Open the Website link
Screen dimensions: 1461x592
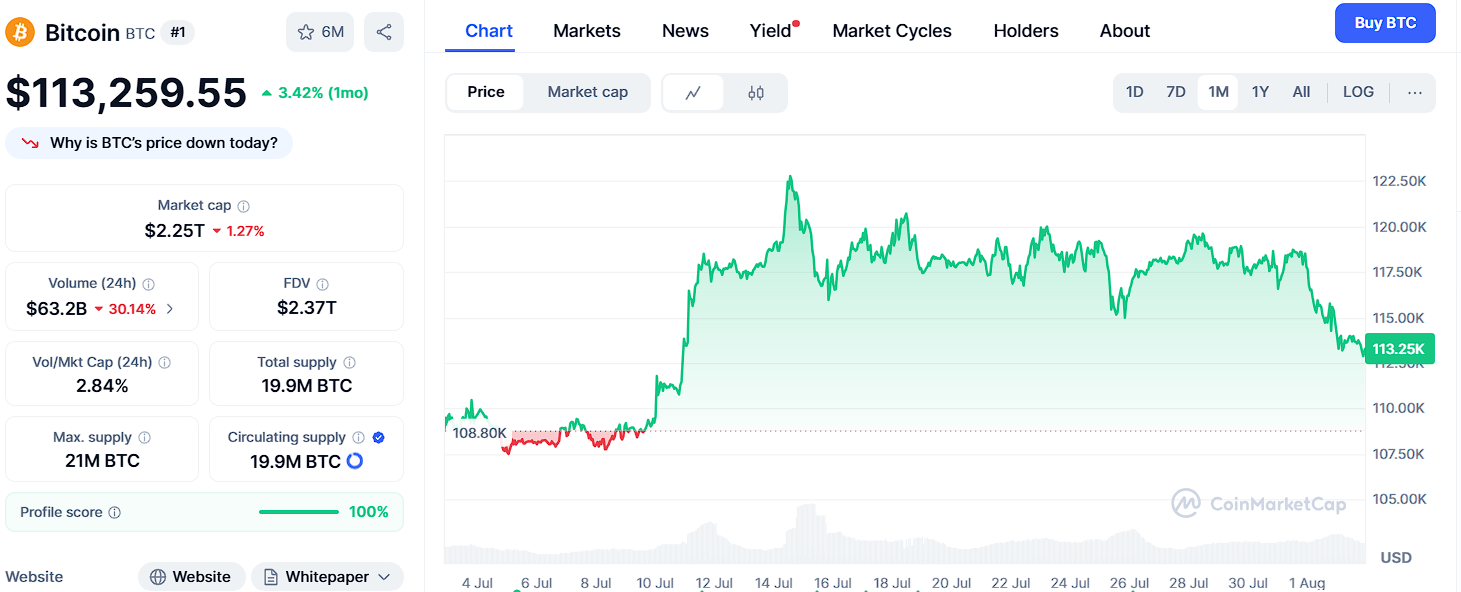[x=192, y=577]
